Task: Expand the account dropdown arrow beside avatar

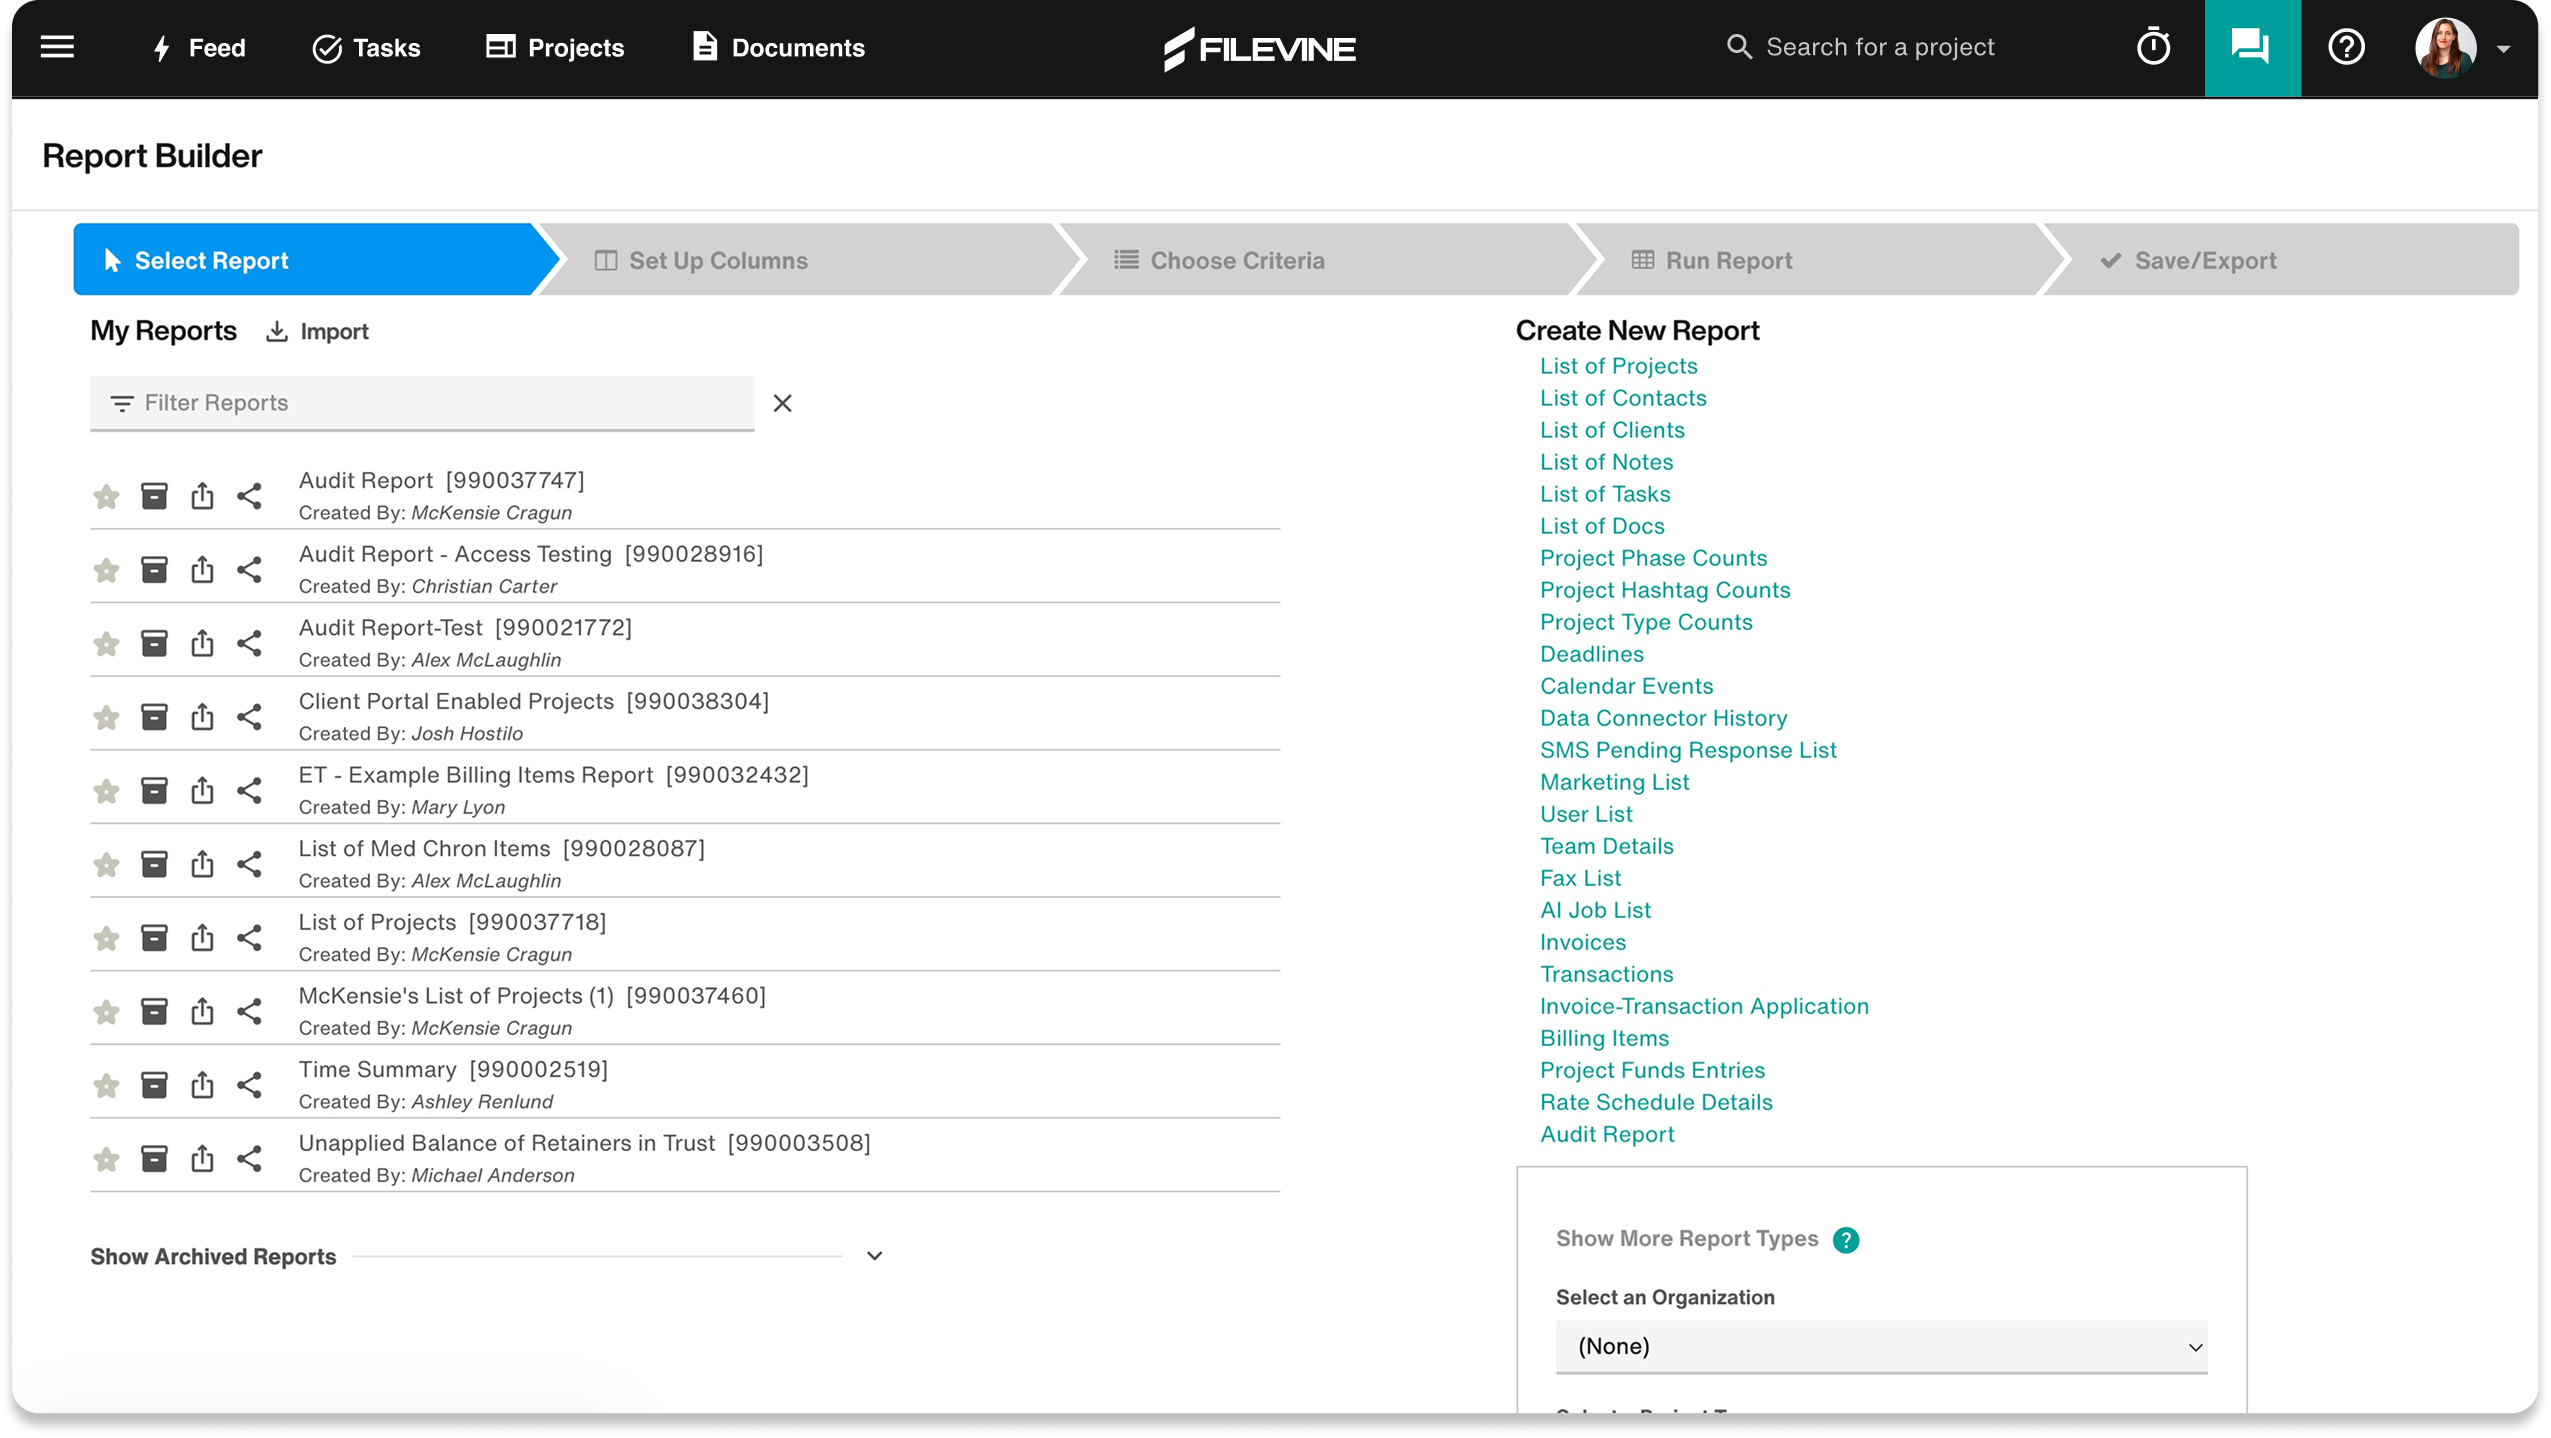Action: tap(2503, 48)
